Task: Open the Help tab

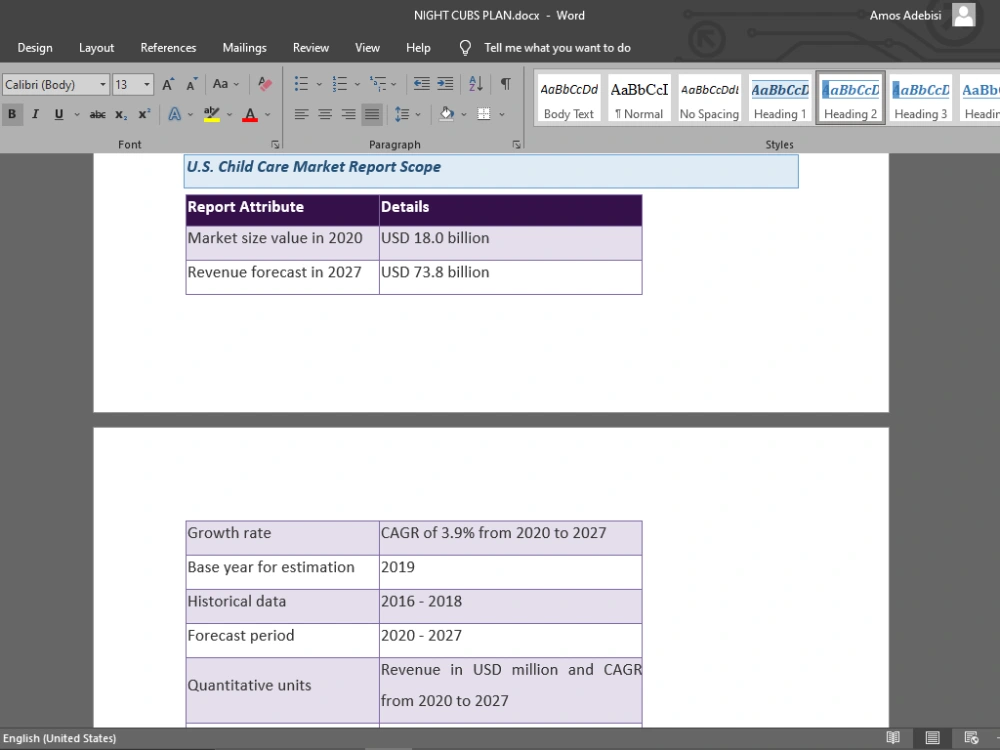Action: pos(418,48)
